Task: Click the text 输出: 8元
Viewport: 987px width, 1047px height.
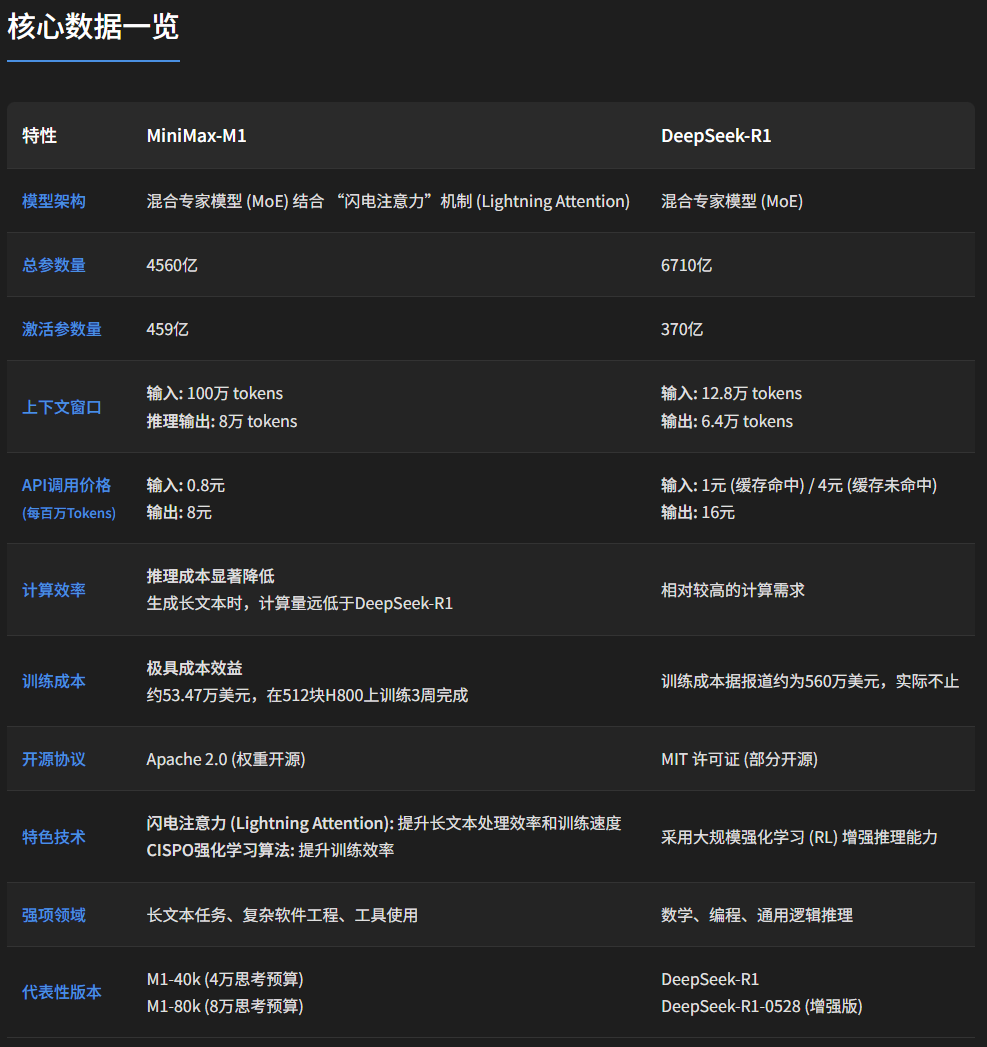Action: tap(179, 512)
